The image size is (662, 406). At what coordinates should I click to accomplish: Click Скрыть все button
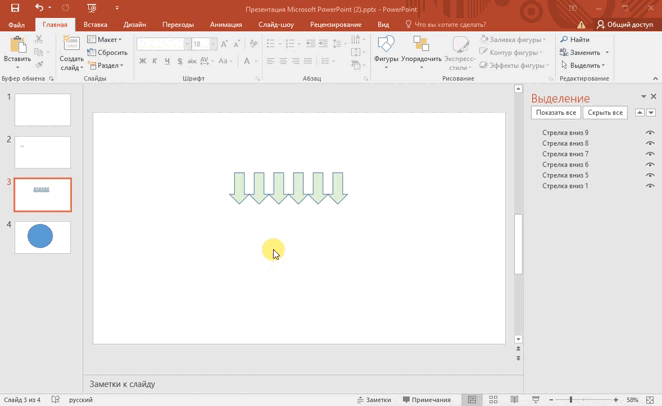pos(605,113)
